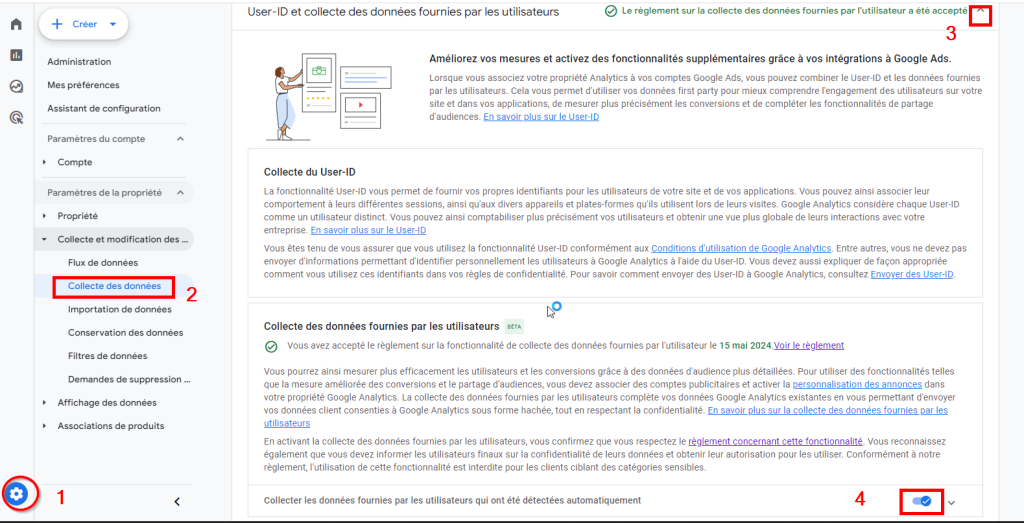Open the Explore icon in left rail
The height and width of the screenshot is (523, 1024).
16,86
